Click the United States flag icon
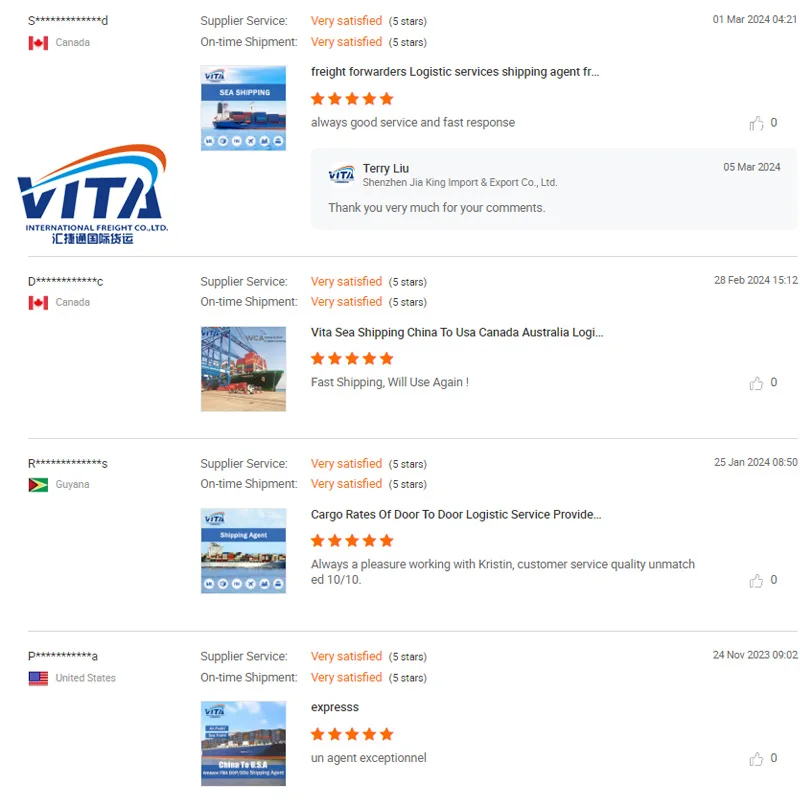This screenshot has width=800, height=800. [x=38, y=678]
